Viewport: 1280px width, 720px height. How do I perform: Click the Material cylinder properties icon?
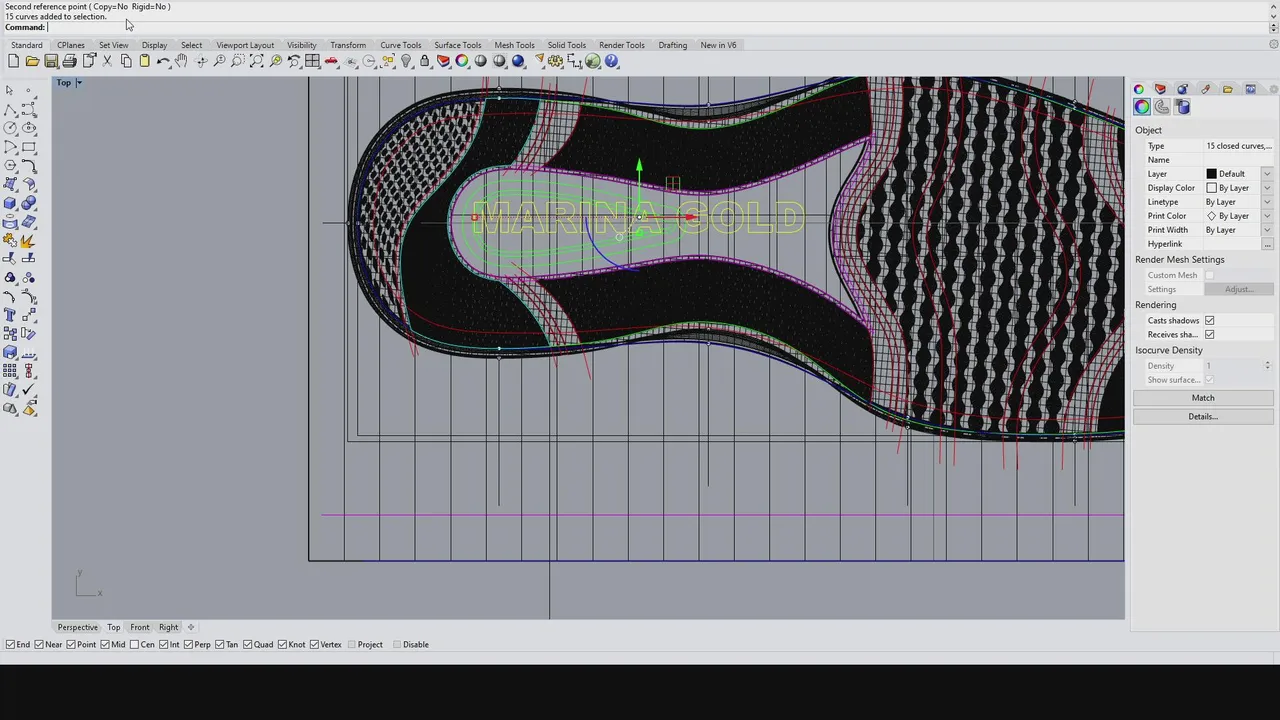(1183, 107)
